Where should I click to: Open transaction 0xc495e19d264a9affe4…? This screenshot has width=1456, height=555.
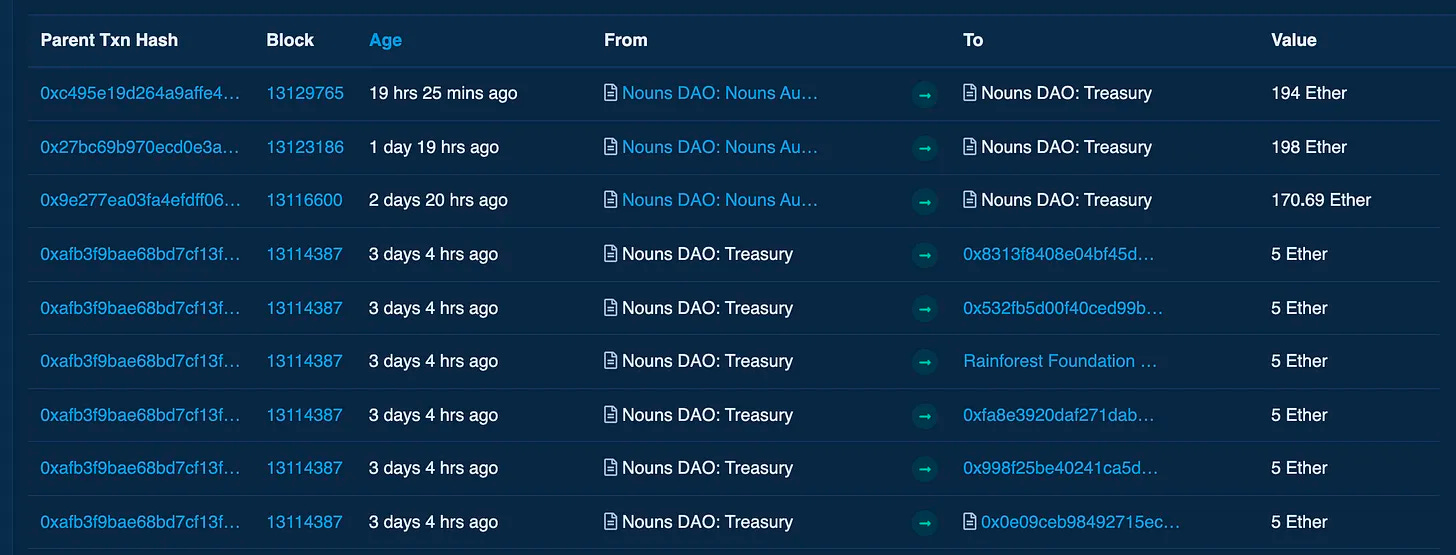(140, 93)
